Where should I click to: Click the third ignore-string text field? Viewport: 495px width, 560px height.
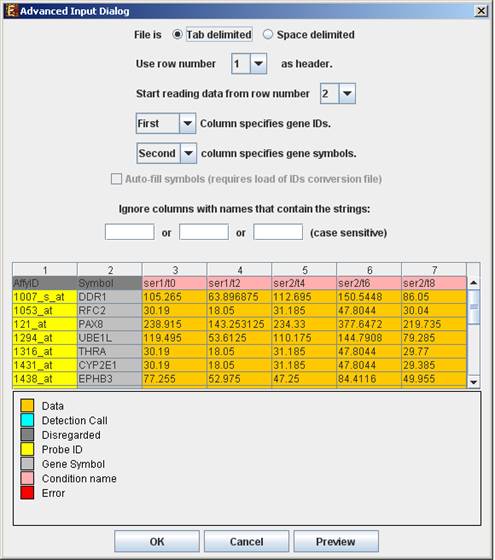coord(278,232)
